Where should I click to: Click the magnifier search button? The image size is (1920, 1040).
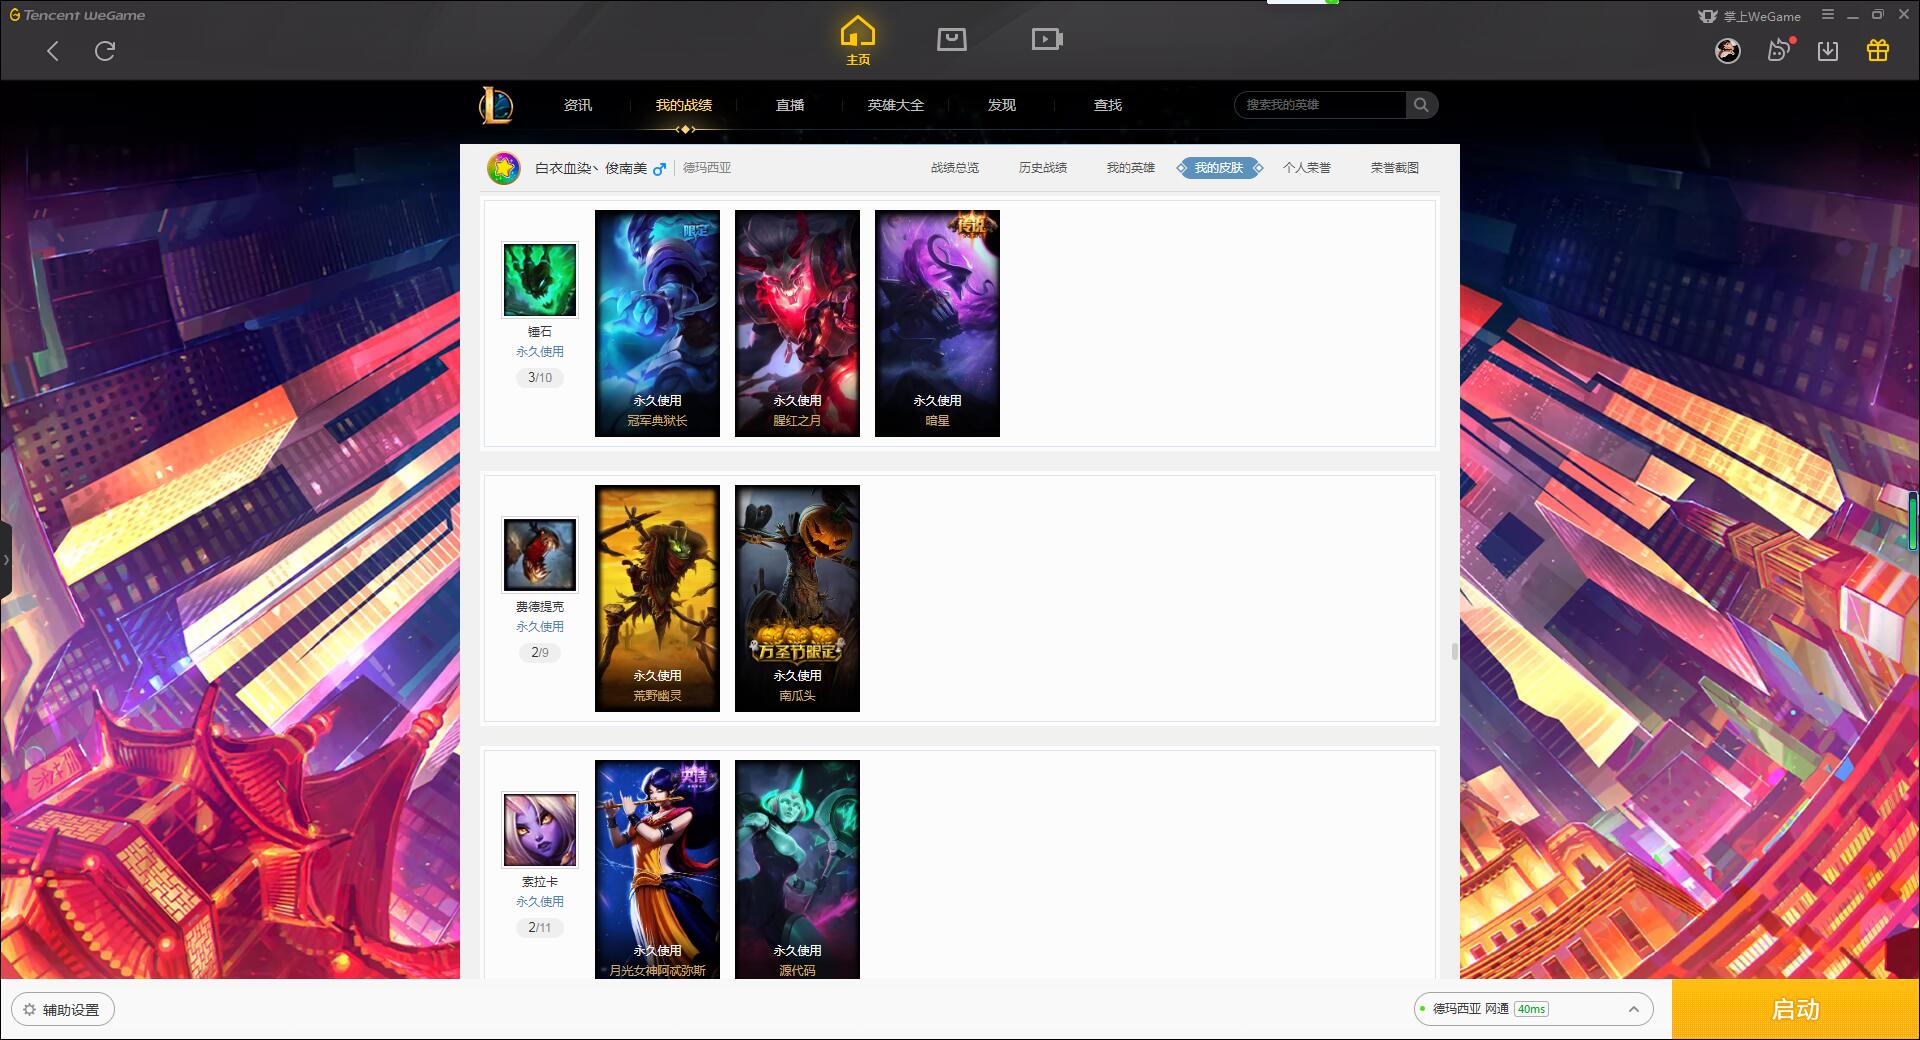point(1421,105)
